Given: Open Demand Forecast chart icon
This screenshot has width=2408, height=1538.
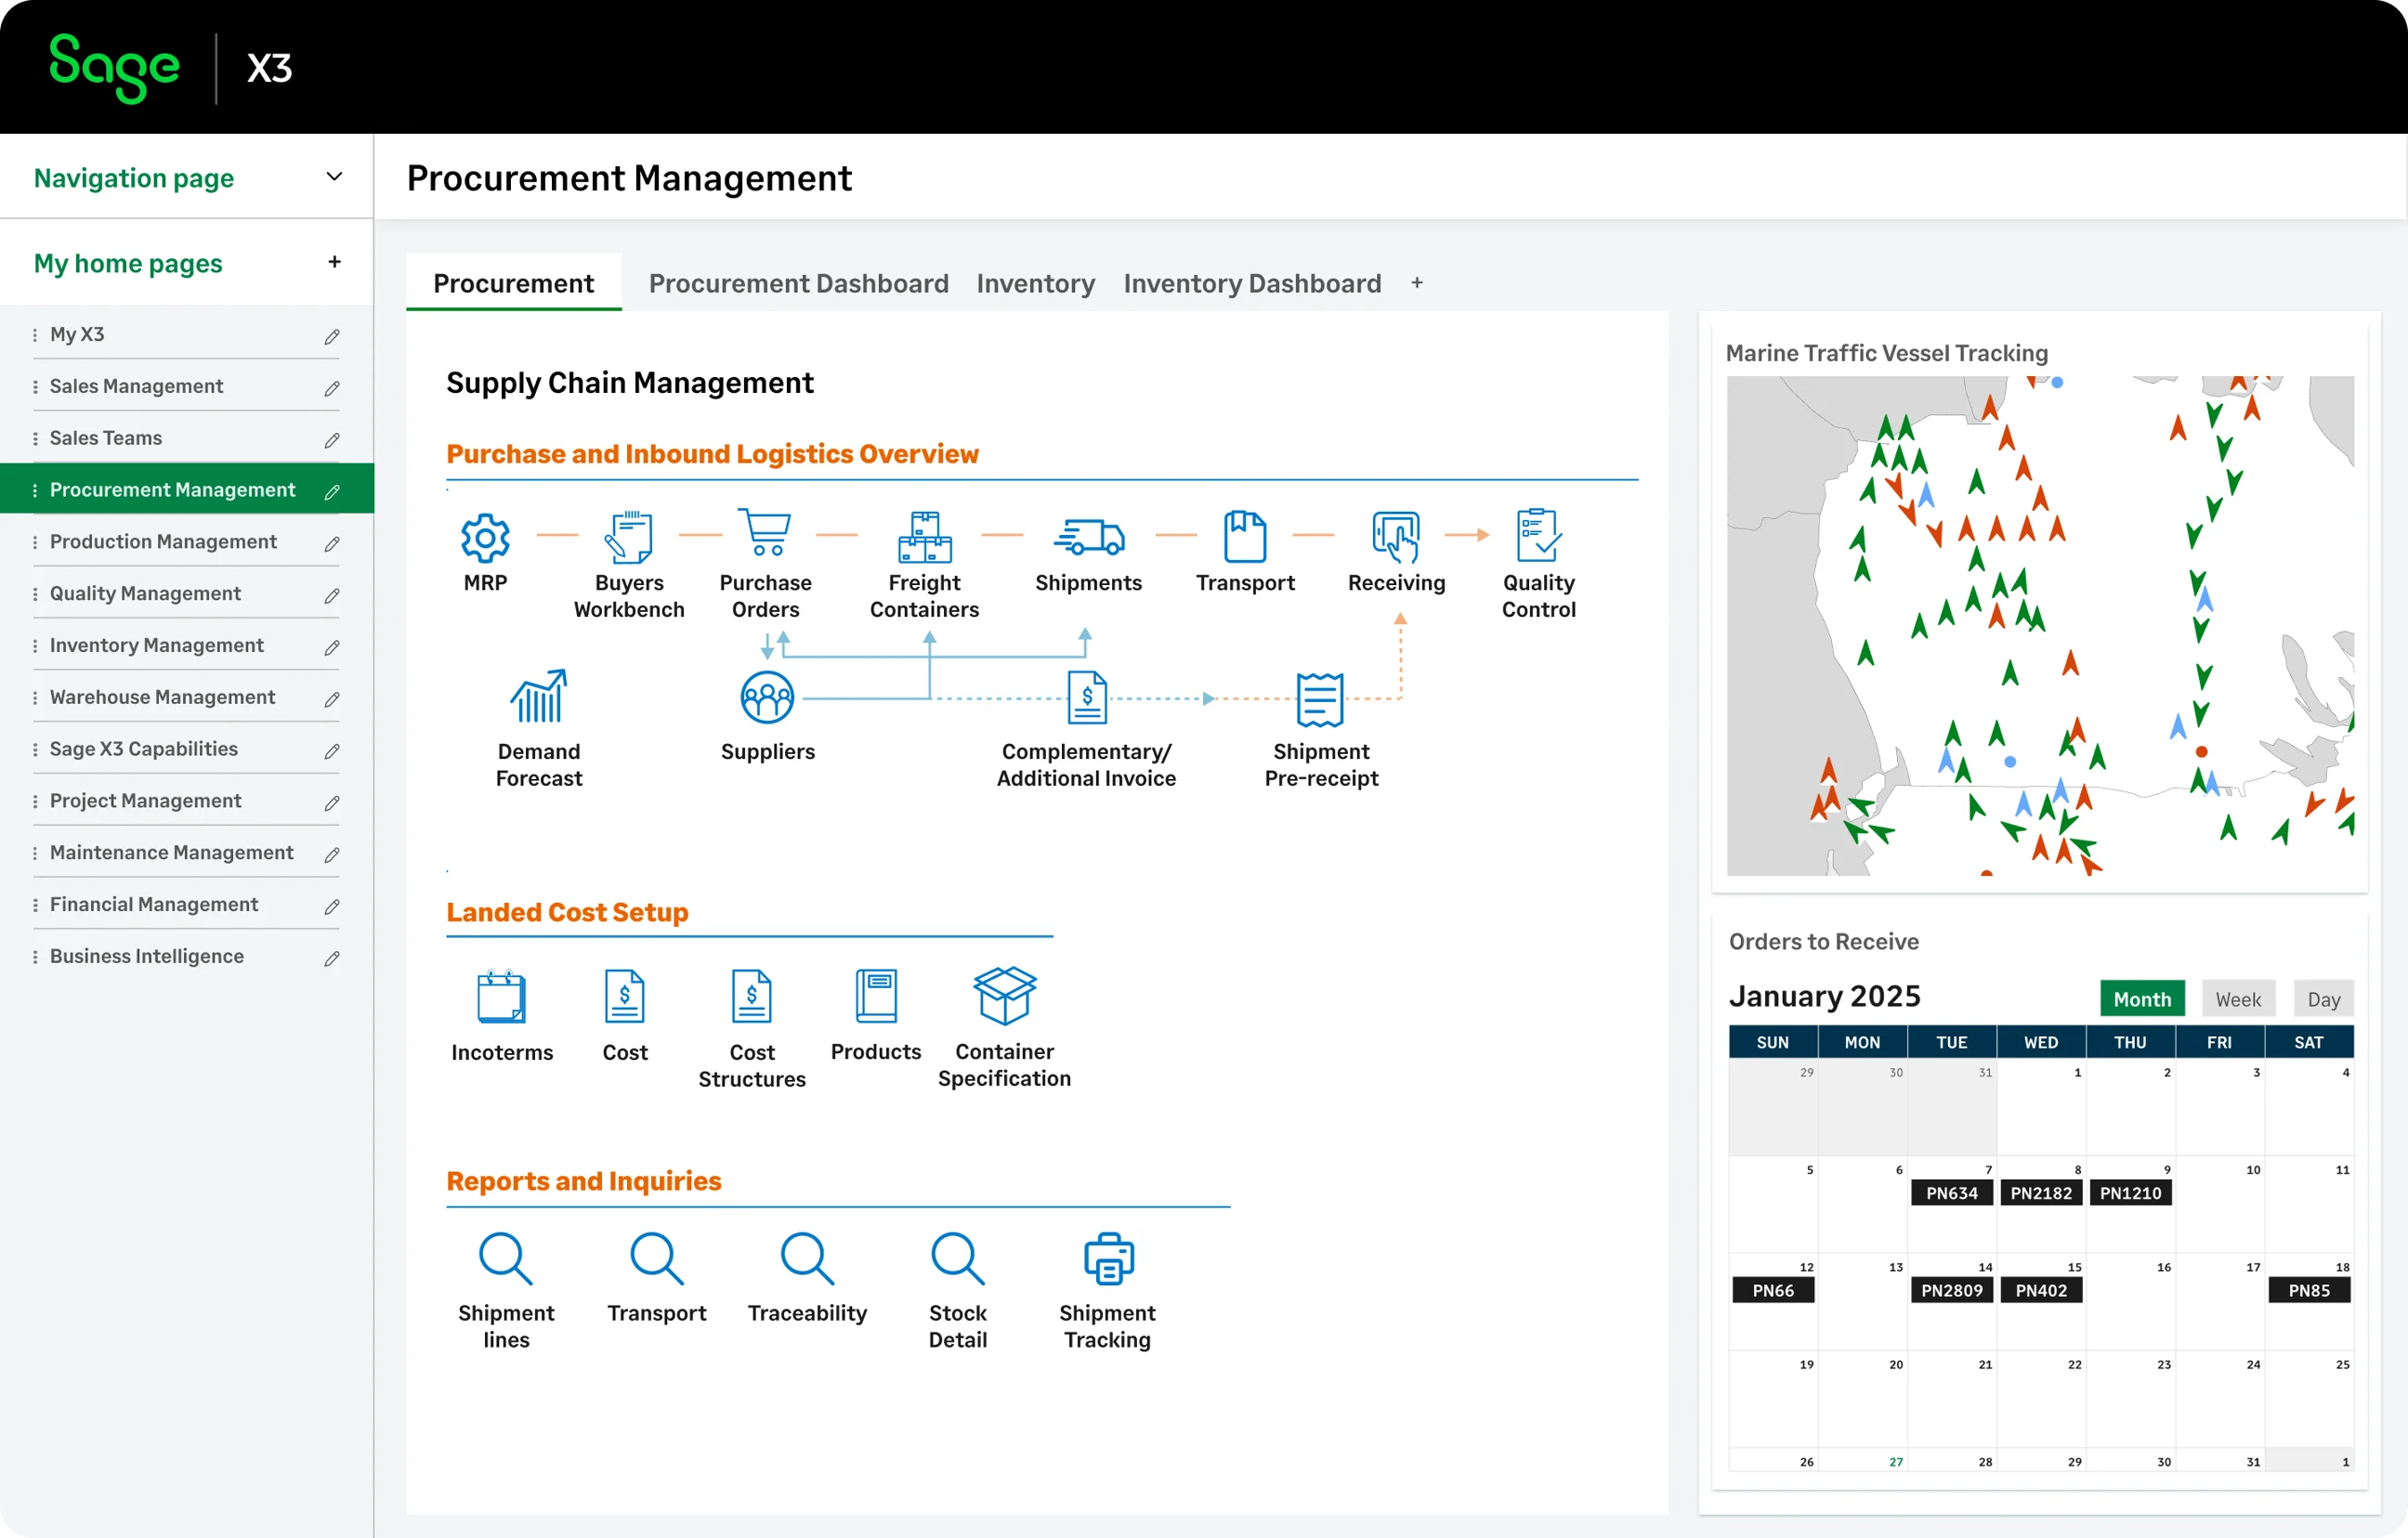Looking at the screenshot, I should click(538, 697).
